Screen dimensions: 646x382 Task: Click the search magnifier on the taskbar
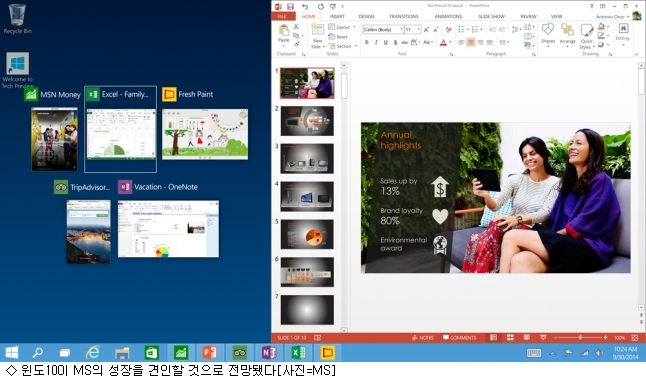click(x=38, y=352)
